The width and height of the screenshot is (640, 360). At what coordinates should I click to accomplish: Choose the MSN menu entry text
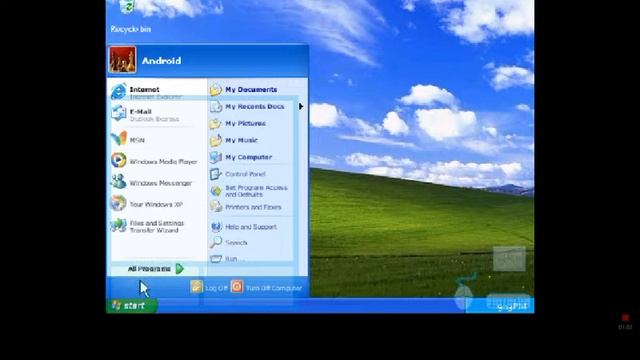click(x=137, y=140)
